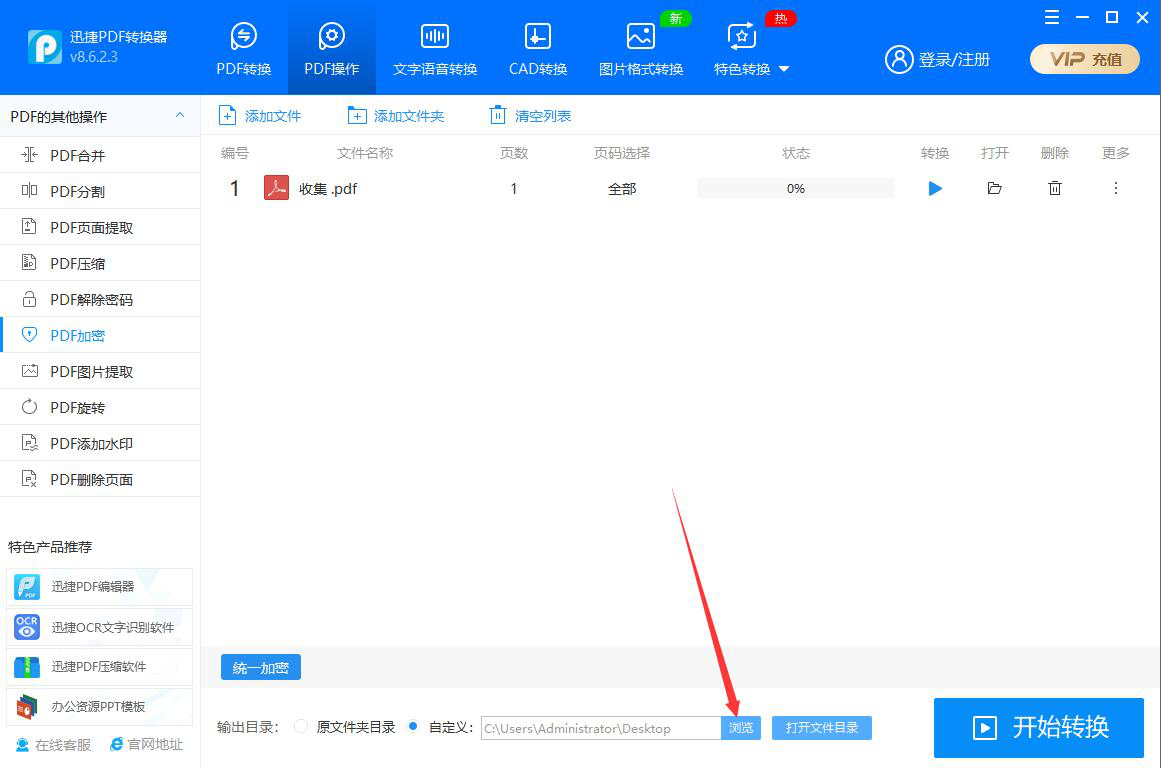Select 原文件夹目录 radio button
This screenshot has height=768, width=1161.
click(301, 727)
